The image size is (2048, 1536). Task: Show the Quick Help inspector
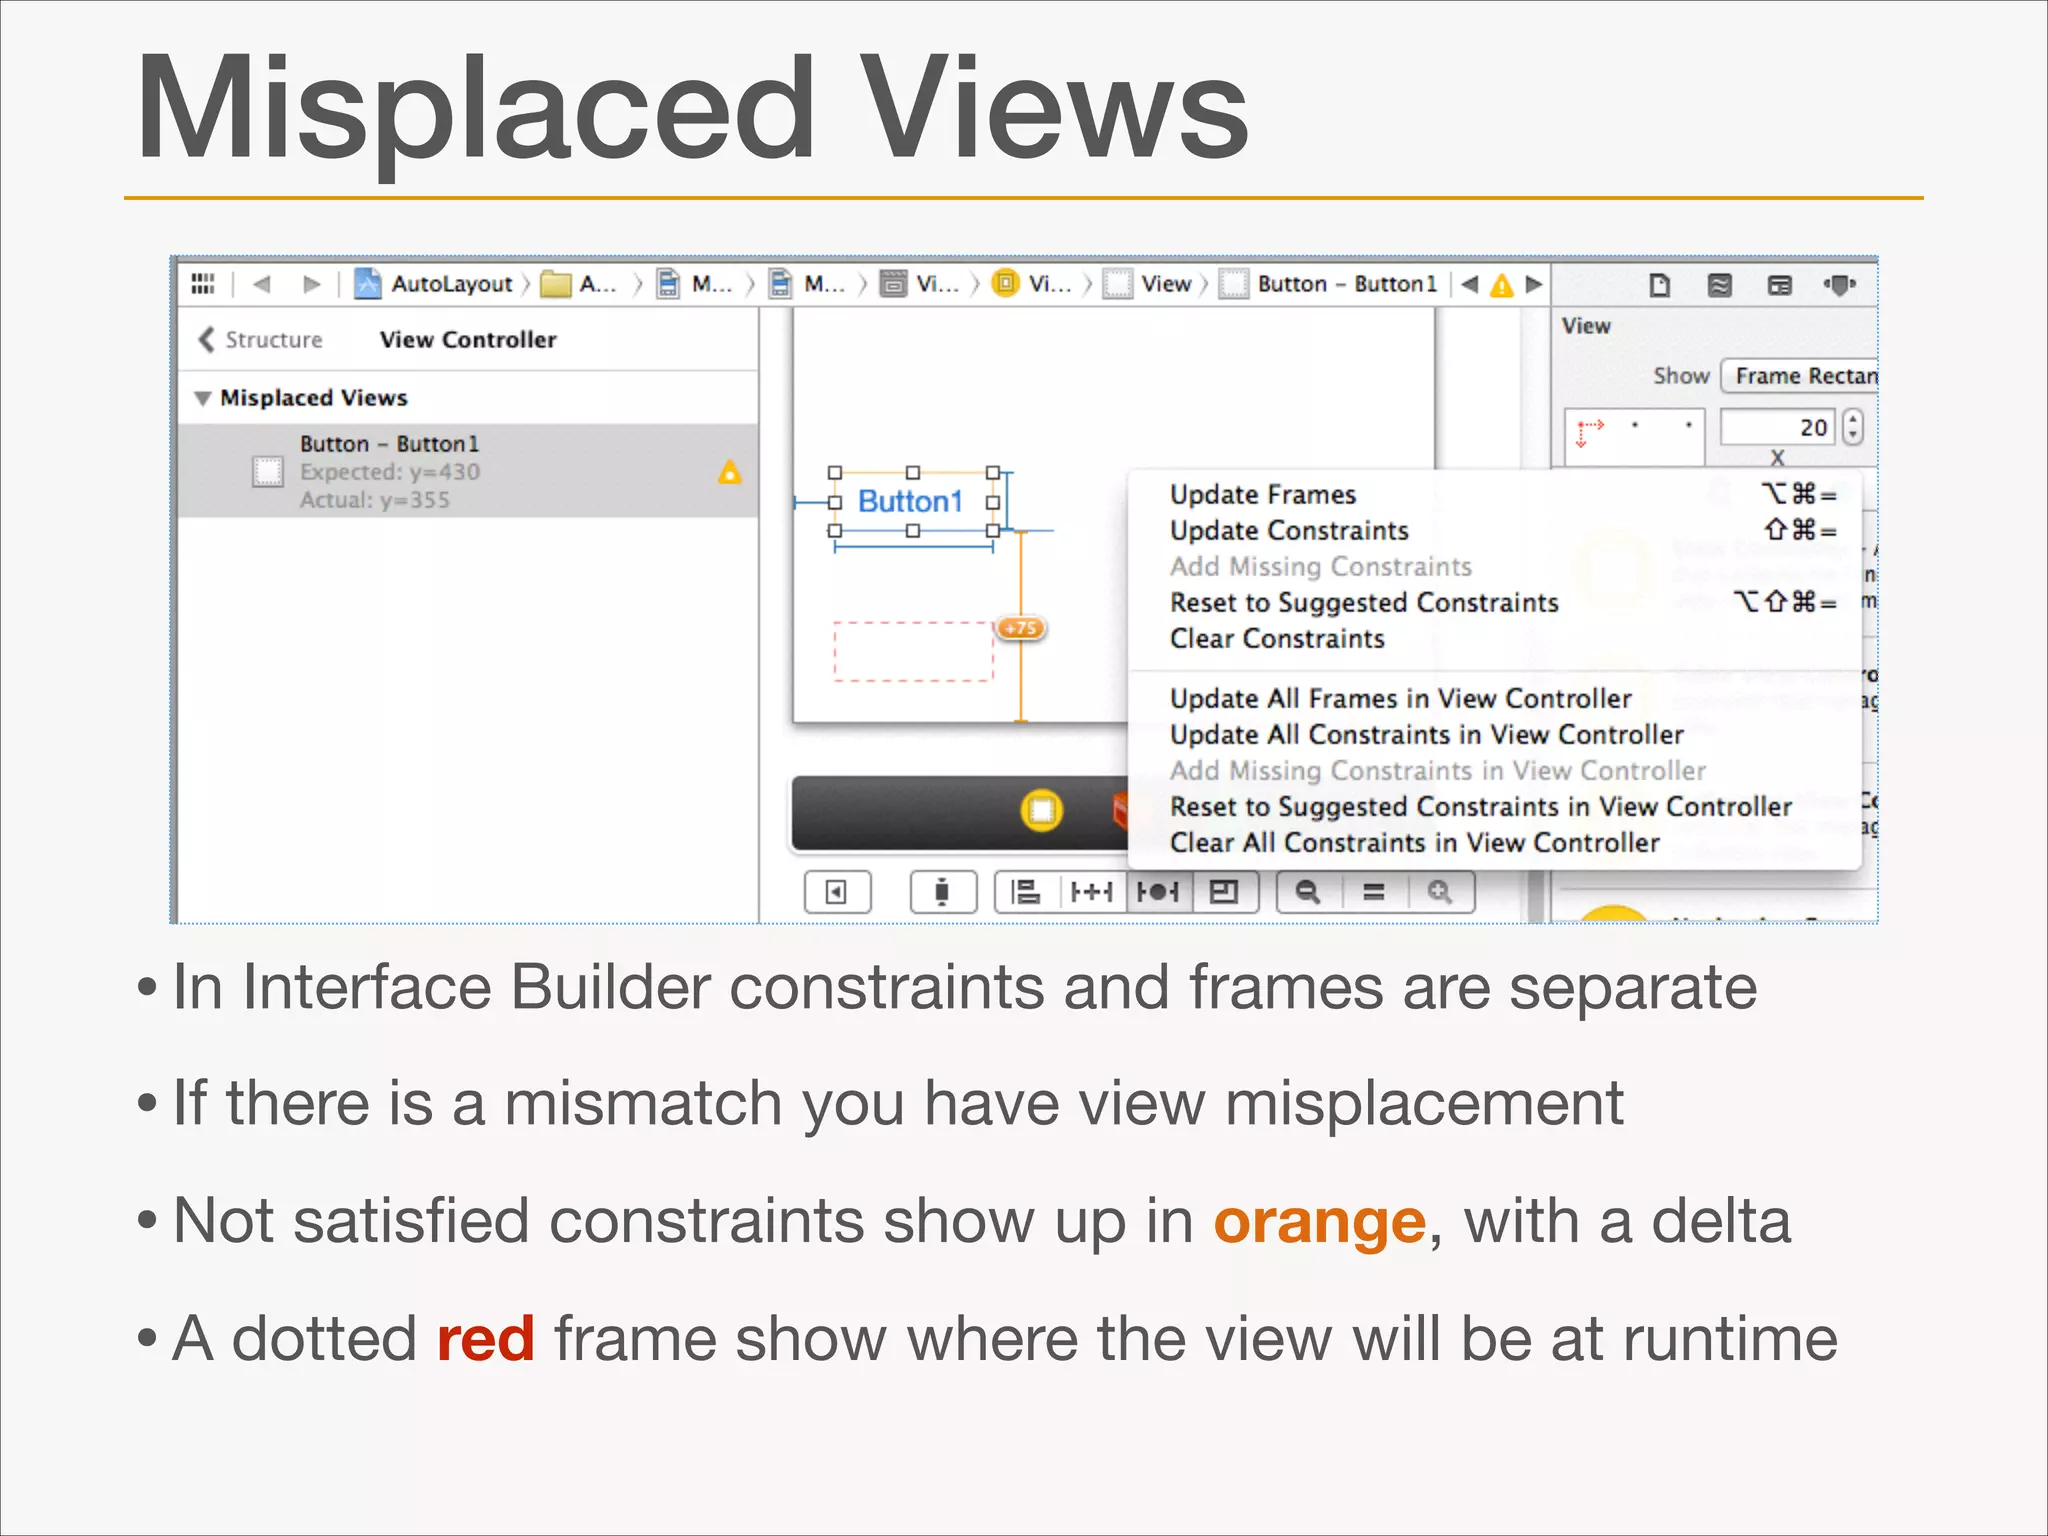coord(1720,285)
